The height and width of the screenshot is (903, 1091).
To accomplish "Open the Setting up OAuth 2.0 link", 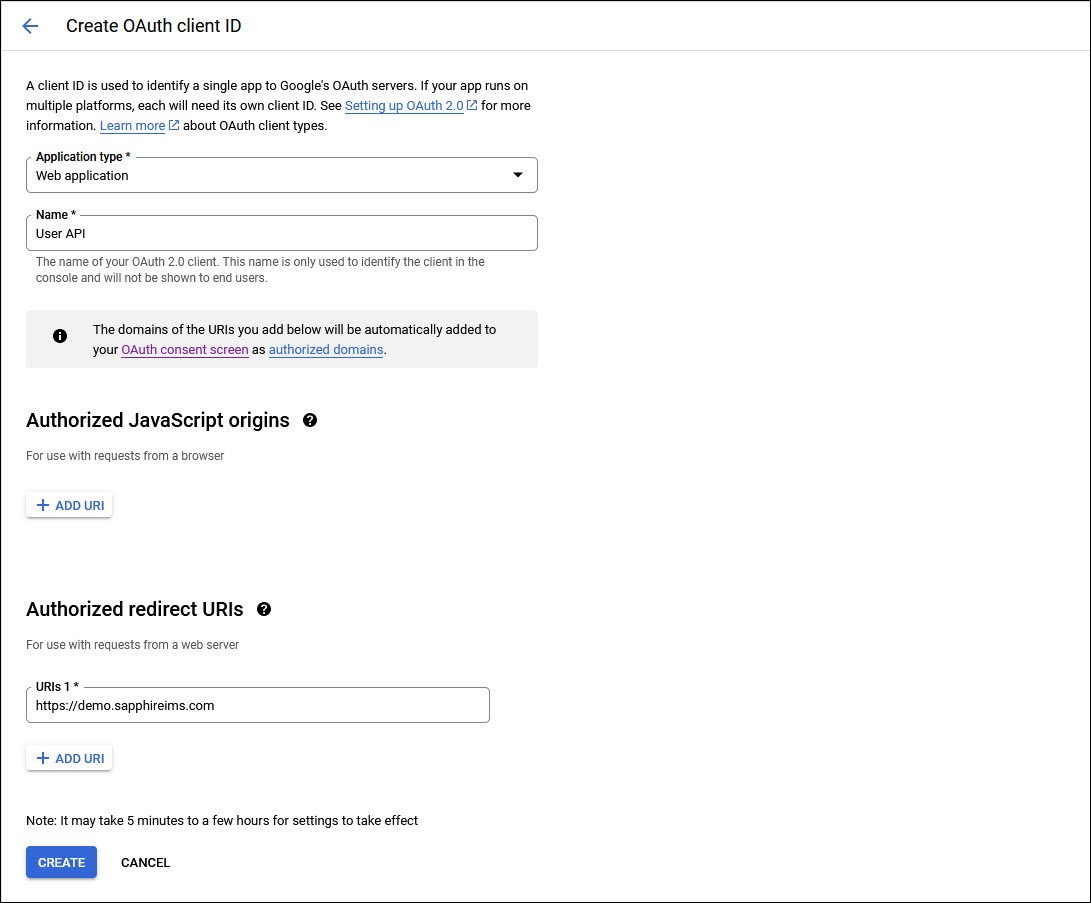I will (403, 106).
